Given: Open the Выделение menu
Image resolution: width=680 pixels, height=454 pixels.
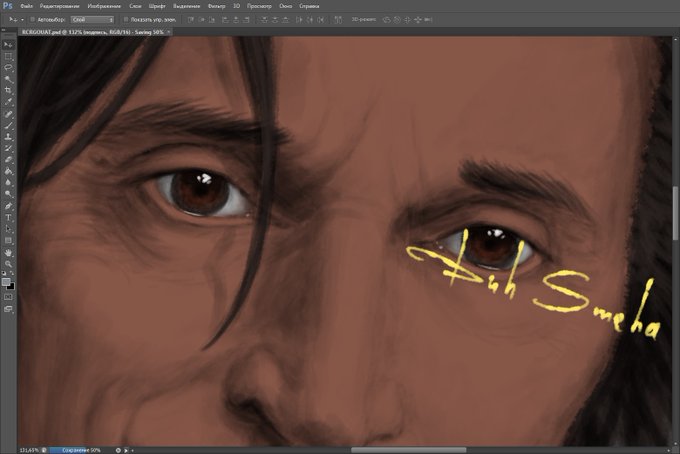Looking at the screenshot, I should tap(186, 6).
